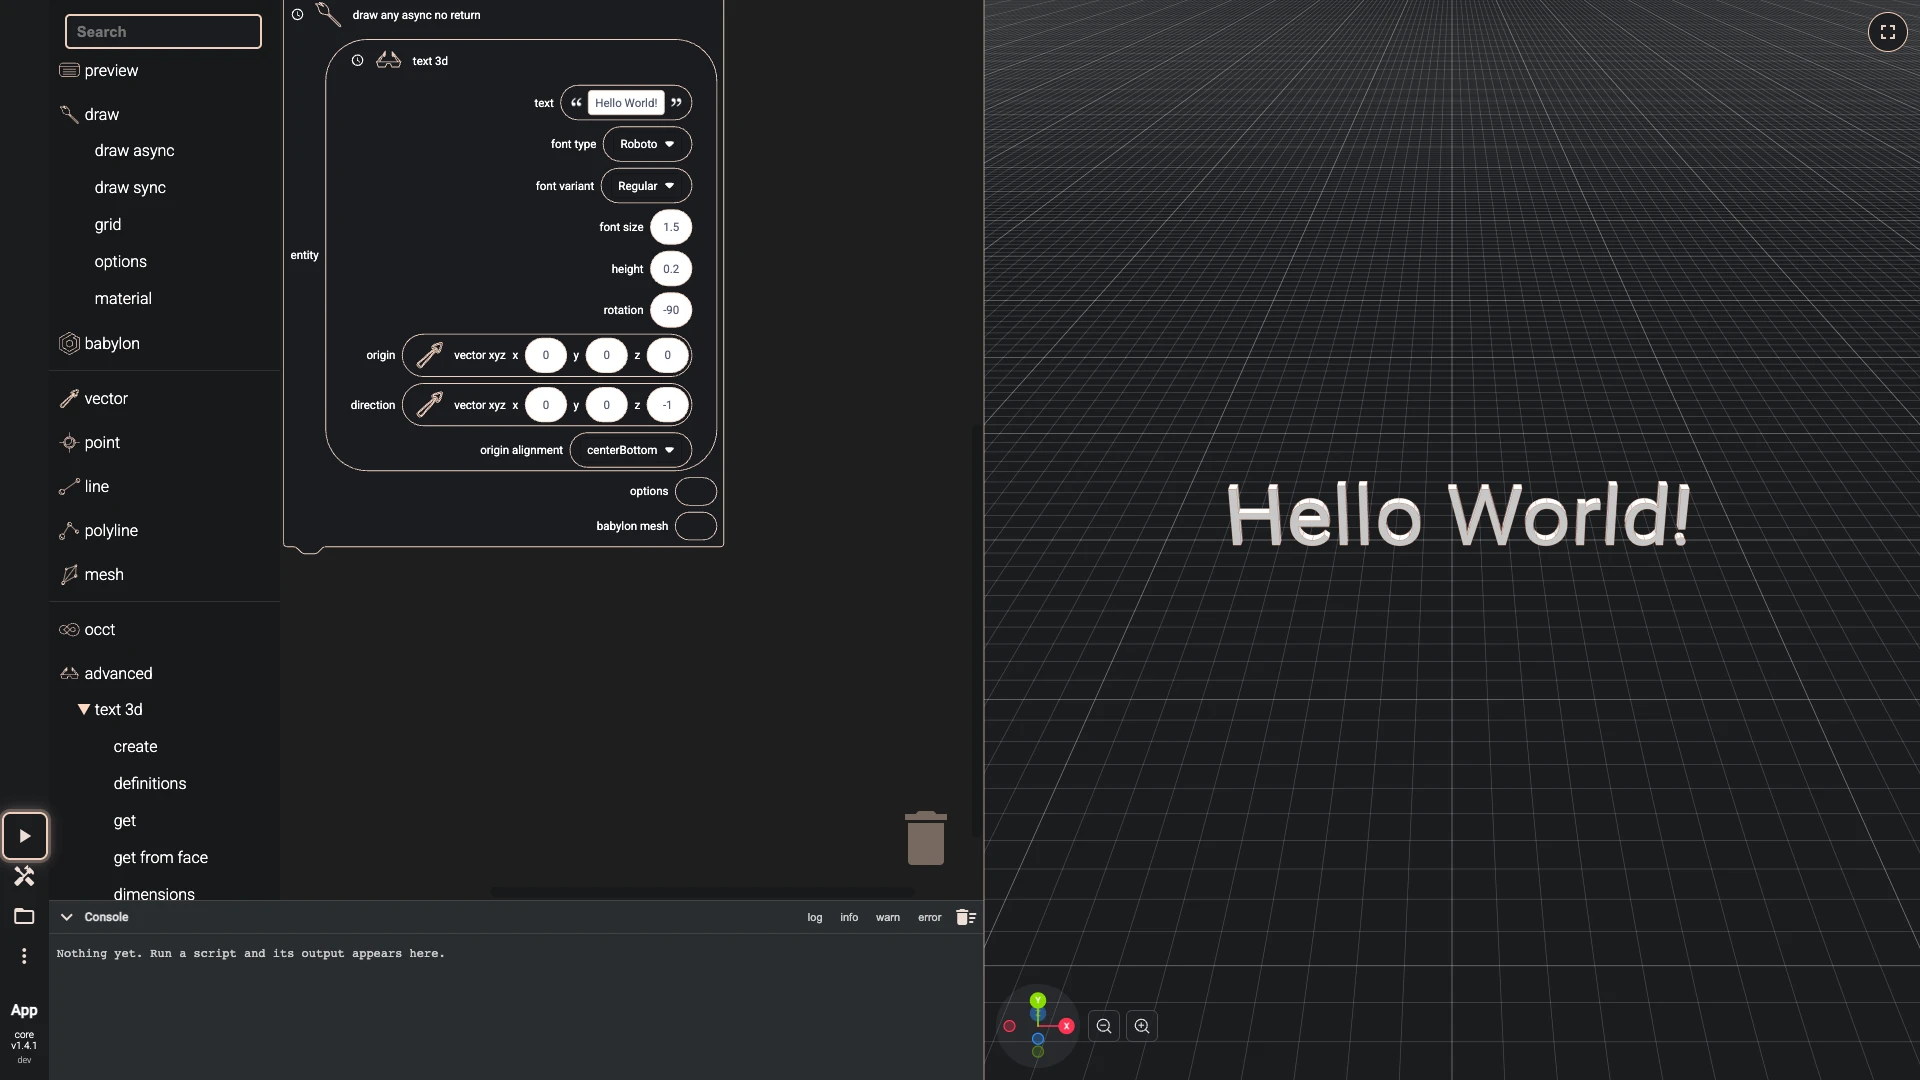Open the projects folder icon

24,916
